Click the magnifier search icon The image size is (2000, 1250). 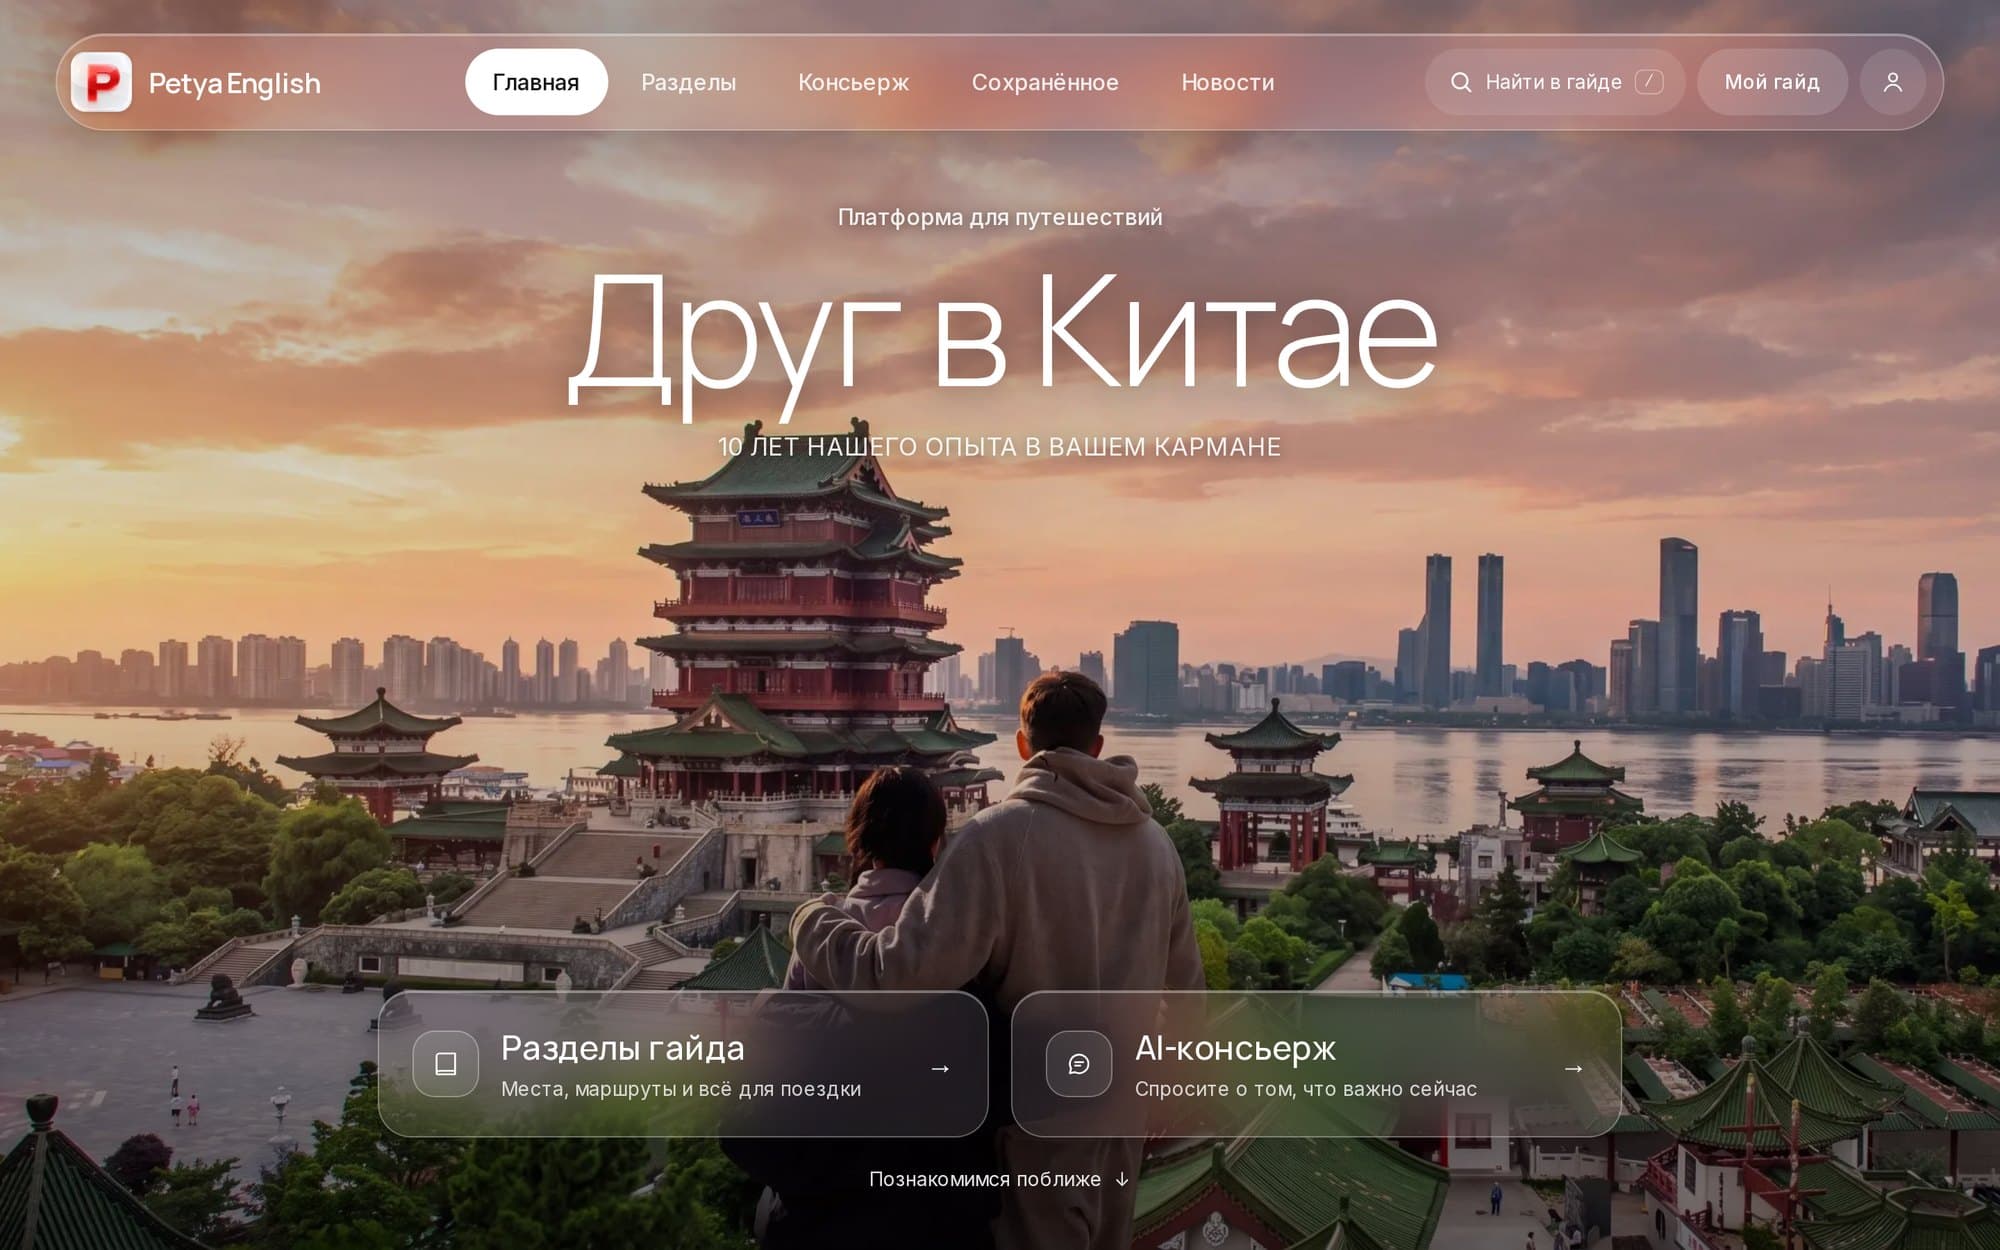tap(1461, 82)
